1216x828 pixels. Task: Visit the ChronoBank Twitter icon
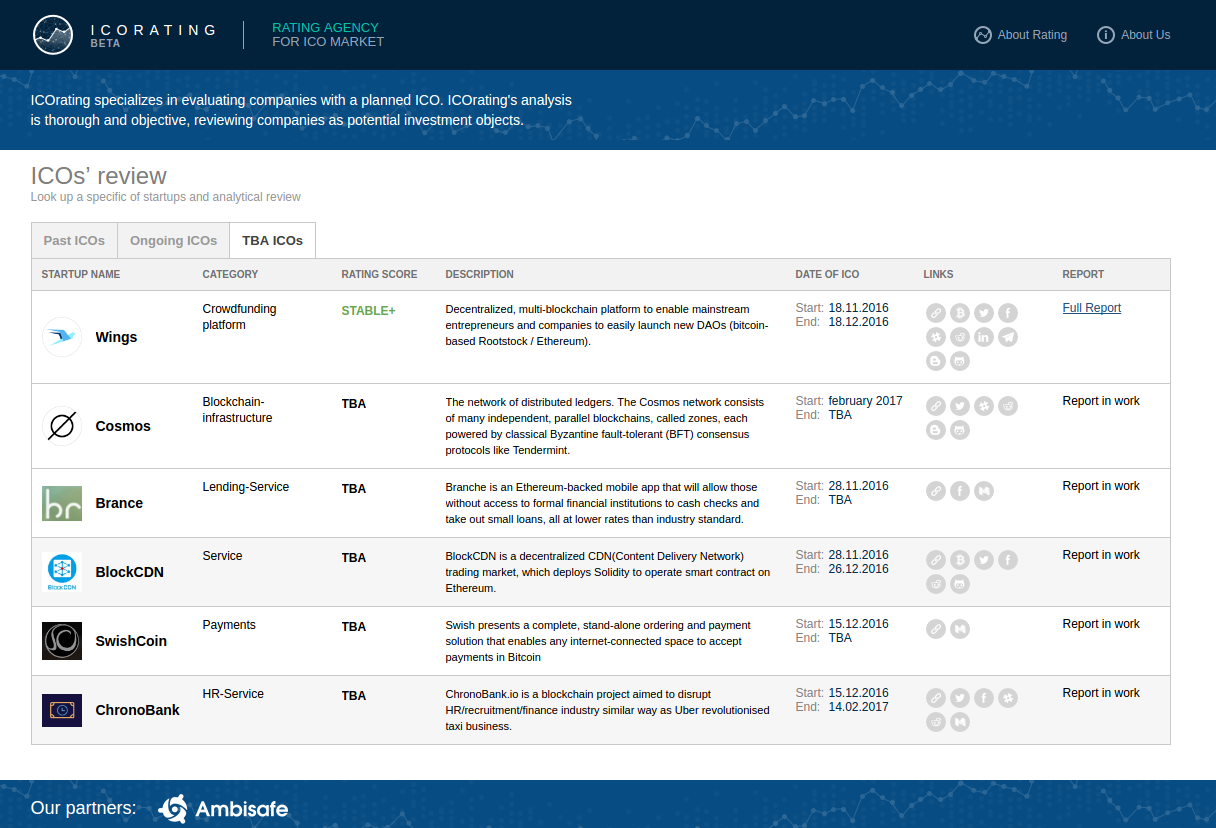(960, 698)
